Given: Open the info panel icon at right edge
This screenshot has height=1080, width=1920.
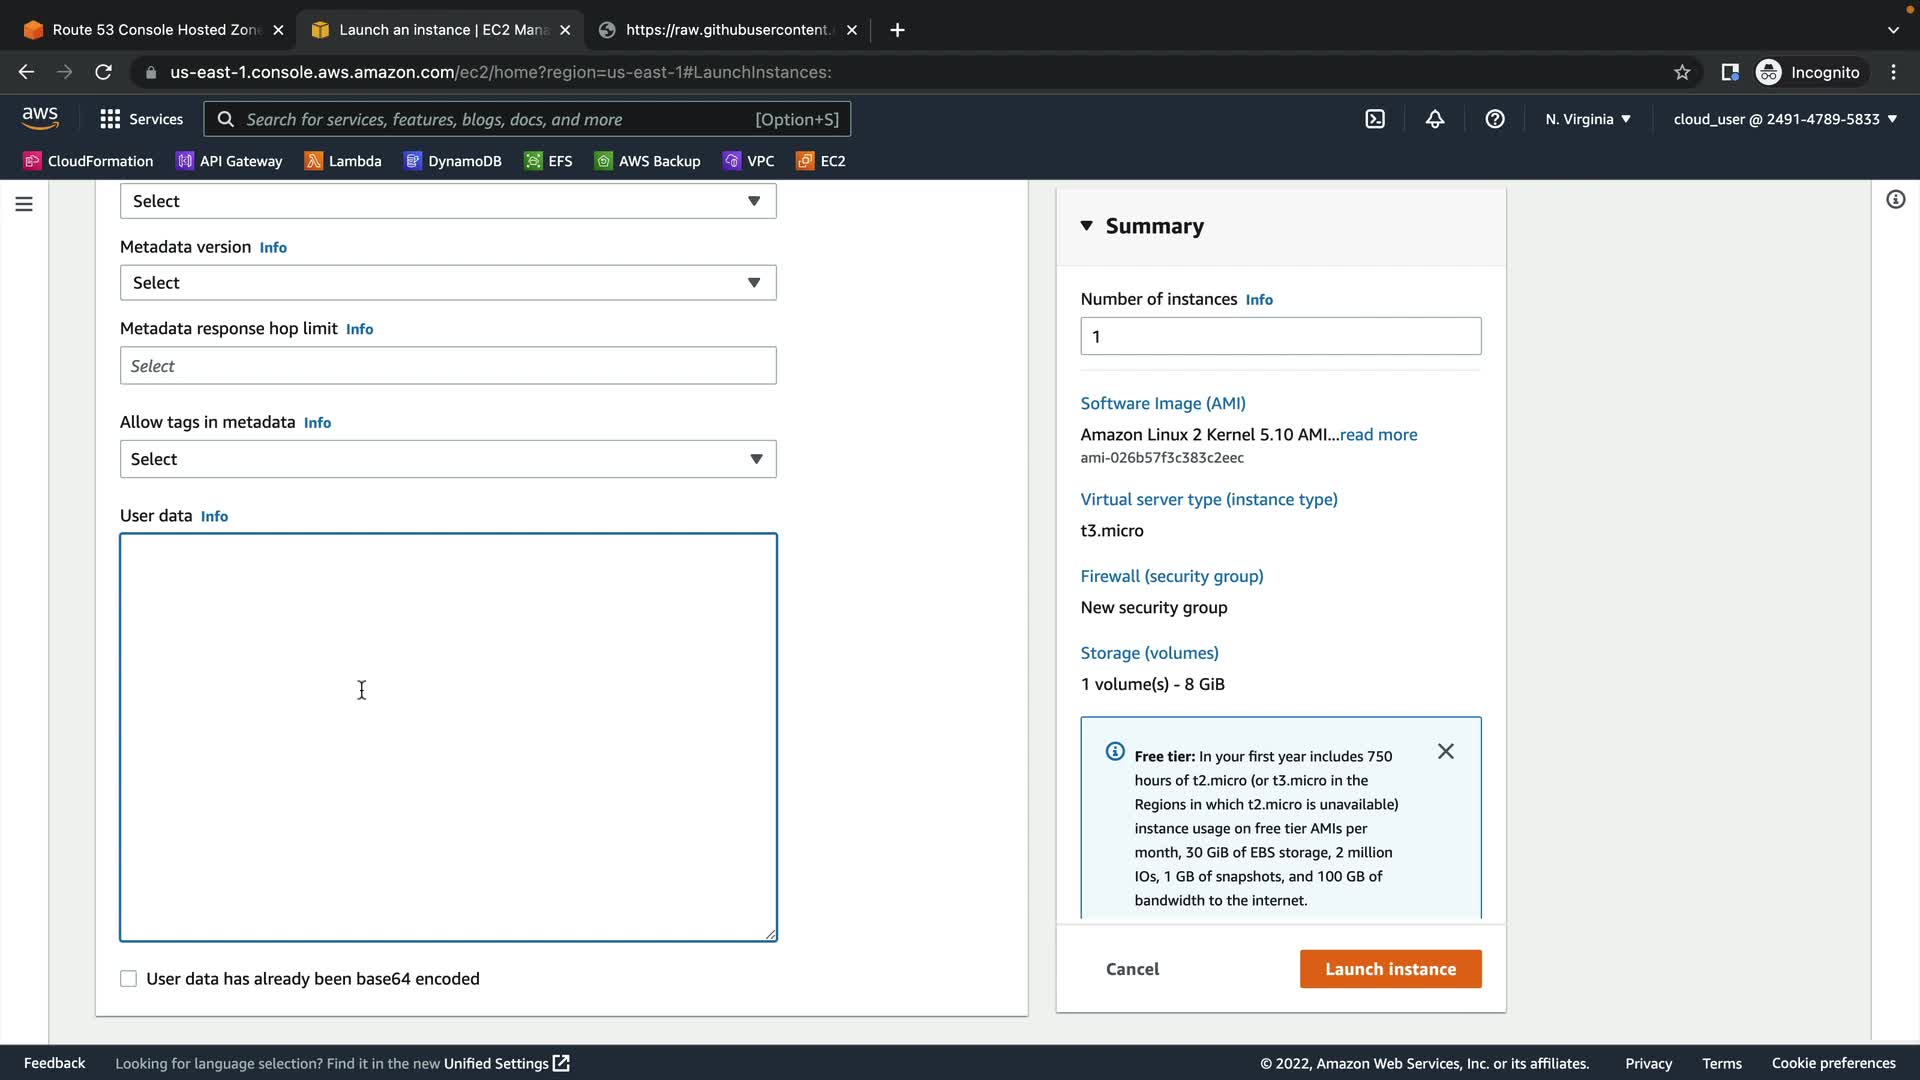Looking at the screenshot, I should [x=1895, y=200].
